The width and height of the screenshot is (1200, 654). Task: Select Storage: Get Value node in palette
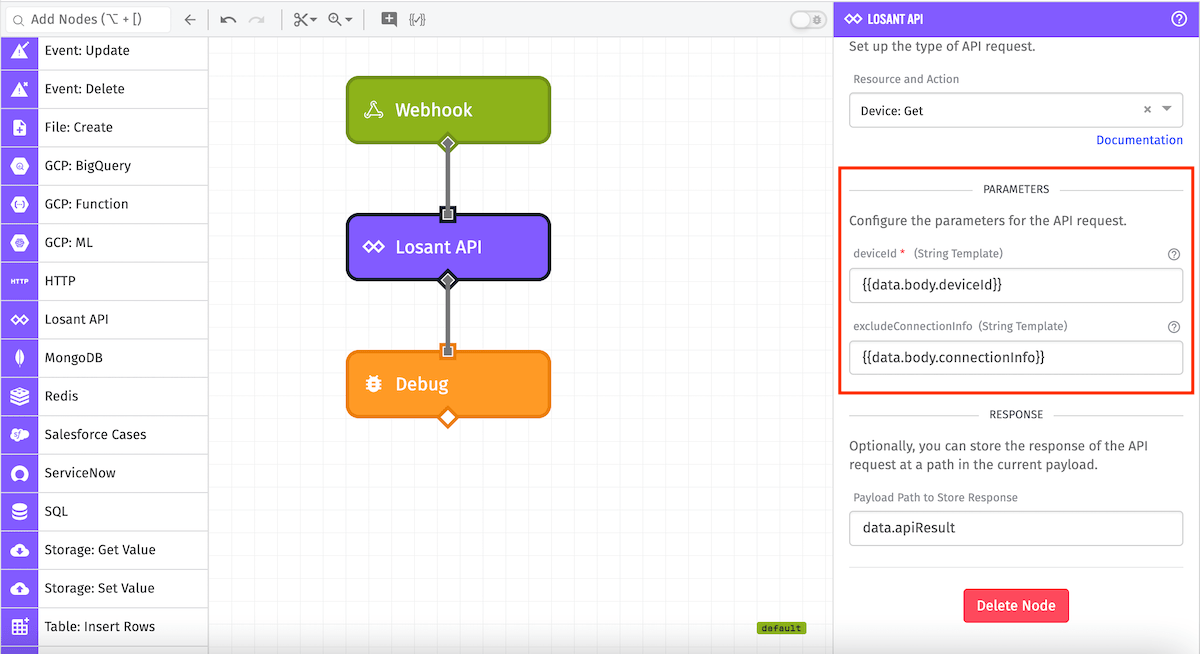click(104, 550)
